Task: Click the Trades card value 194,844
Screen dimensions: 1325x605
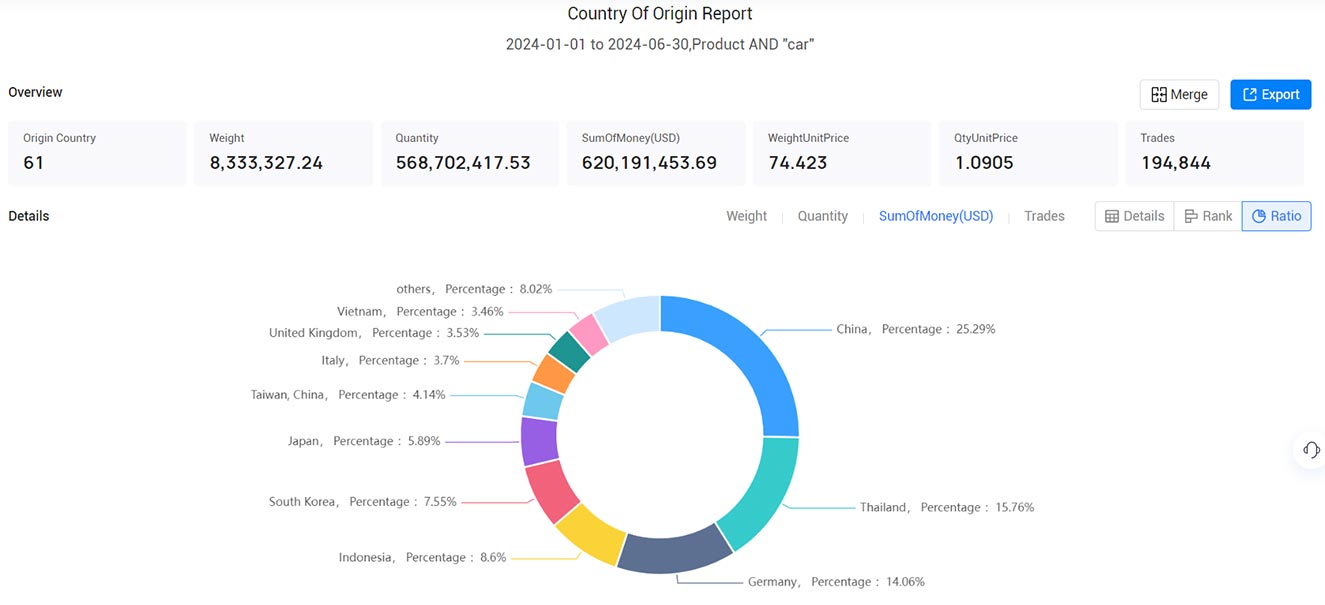Action: tap(1176, 163)
